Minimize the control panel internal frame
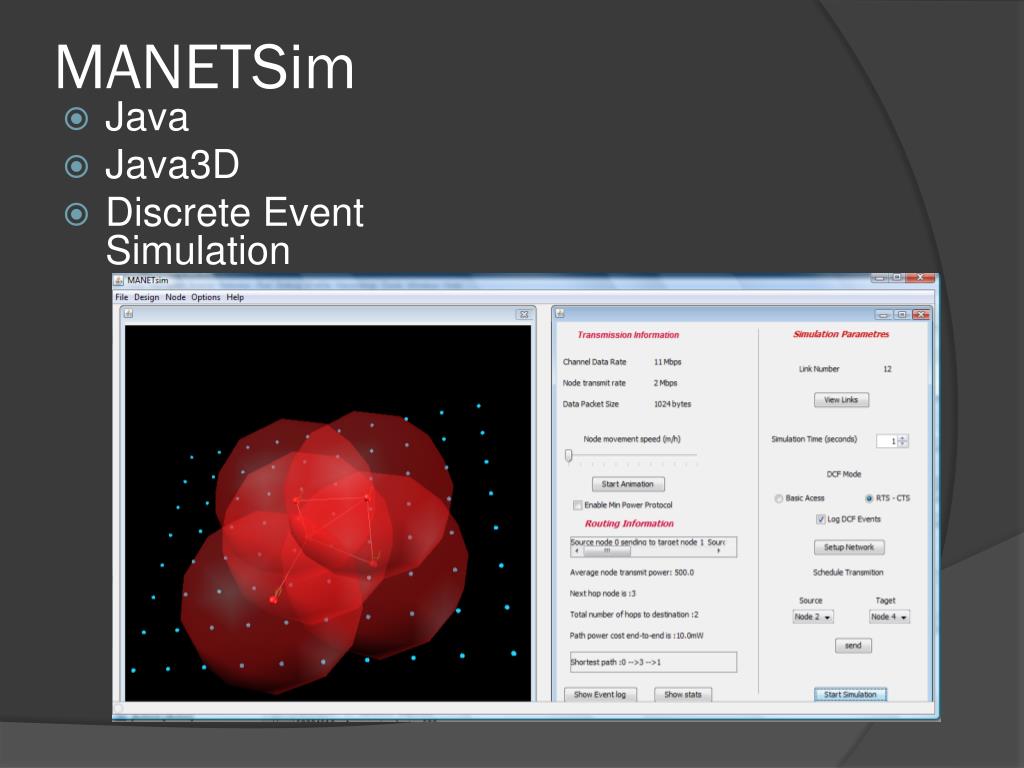 pos(884,315)
